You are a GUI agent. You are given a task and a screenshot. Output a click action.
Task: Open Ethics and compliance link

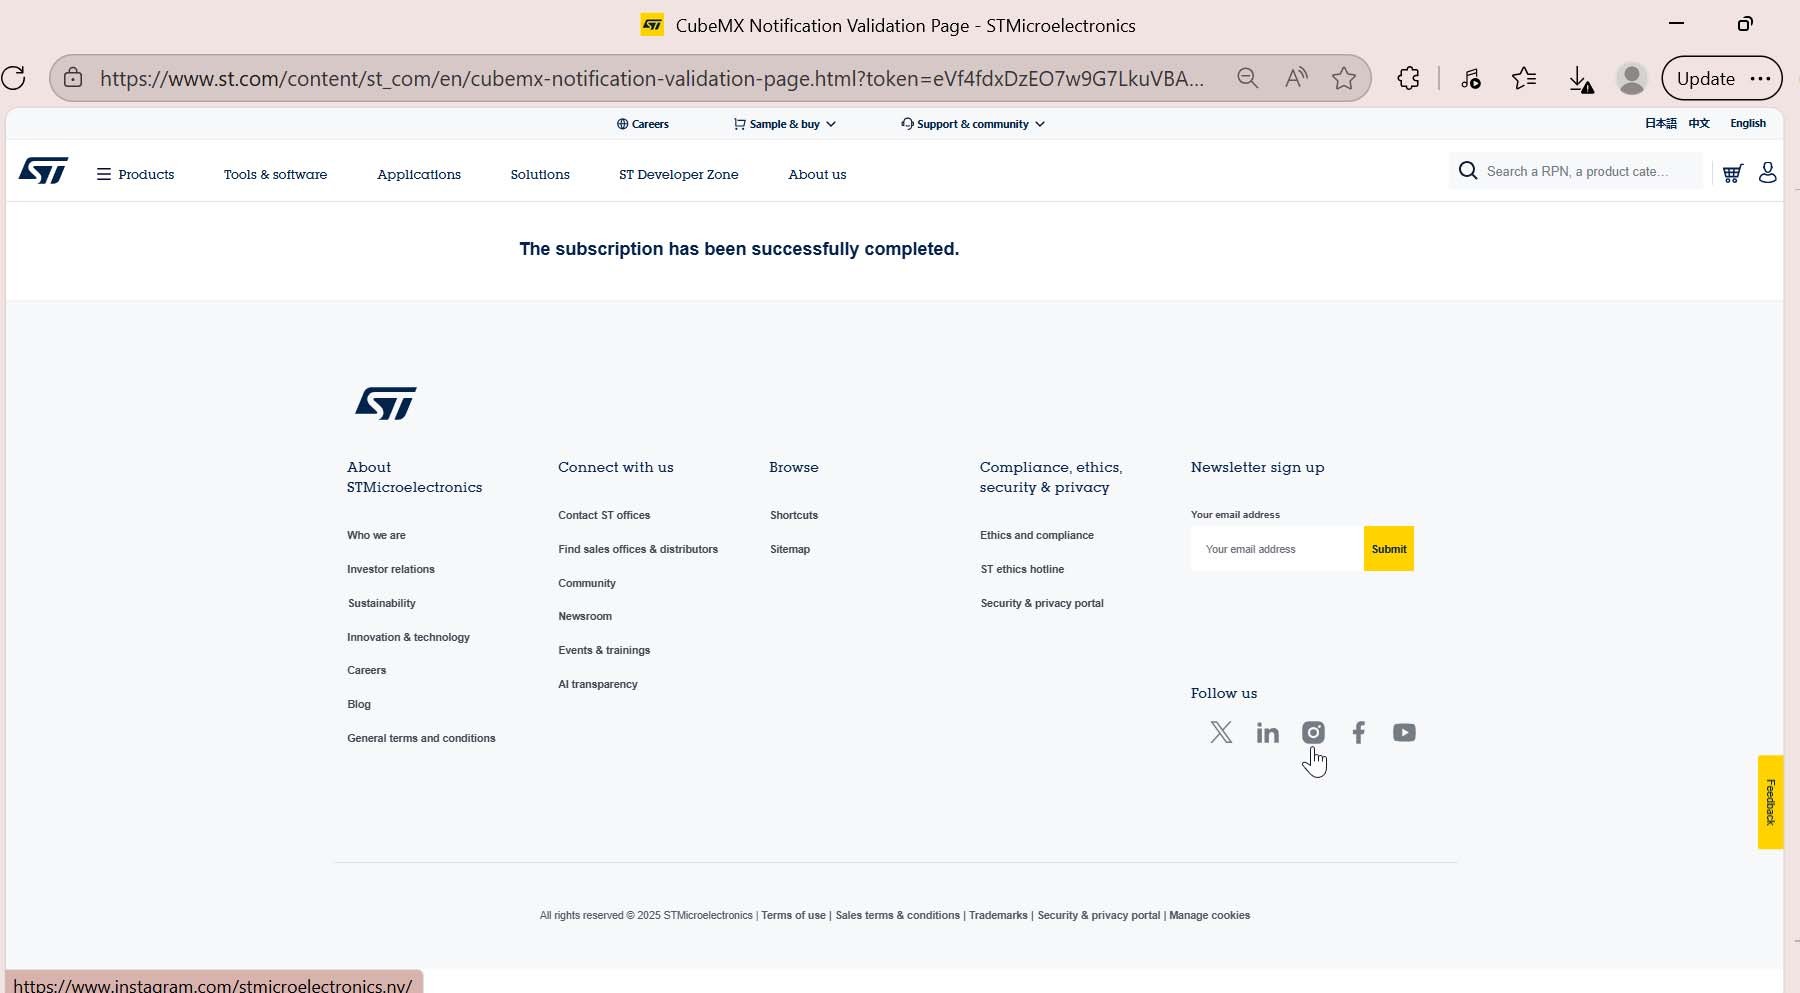point(1037,535)
